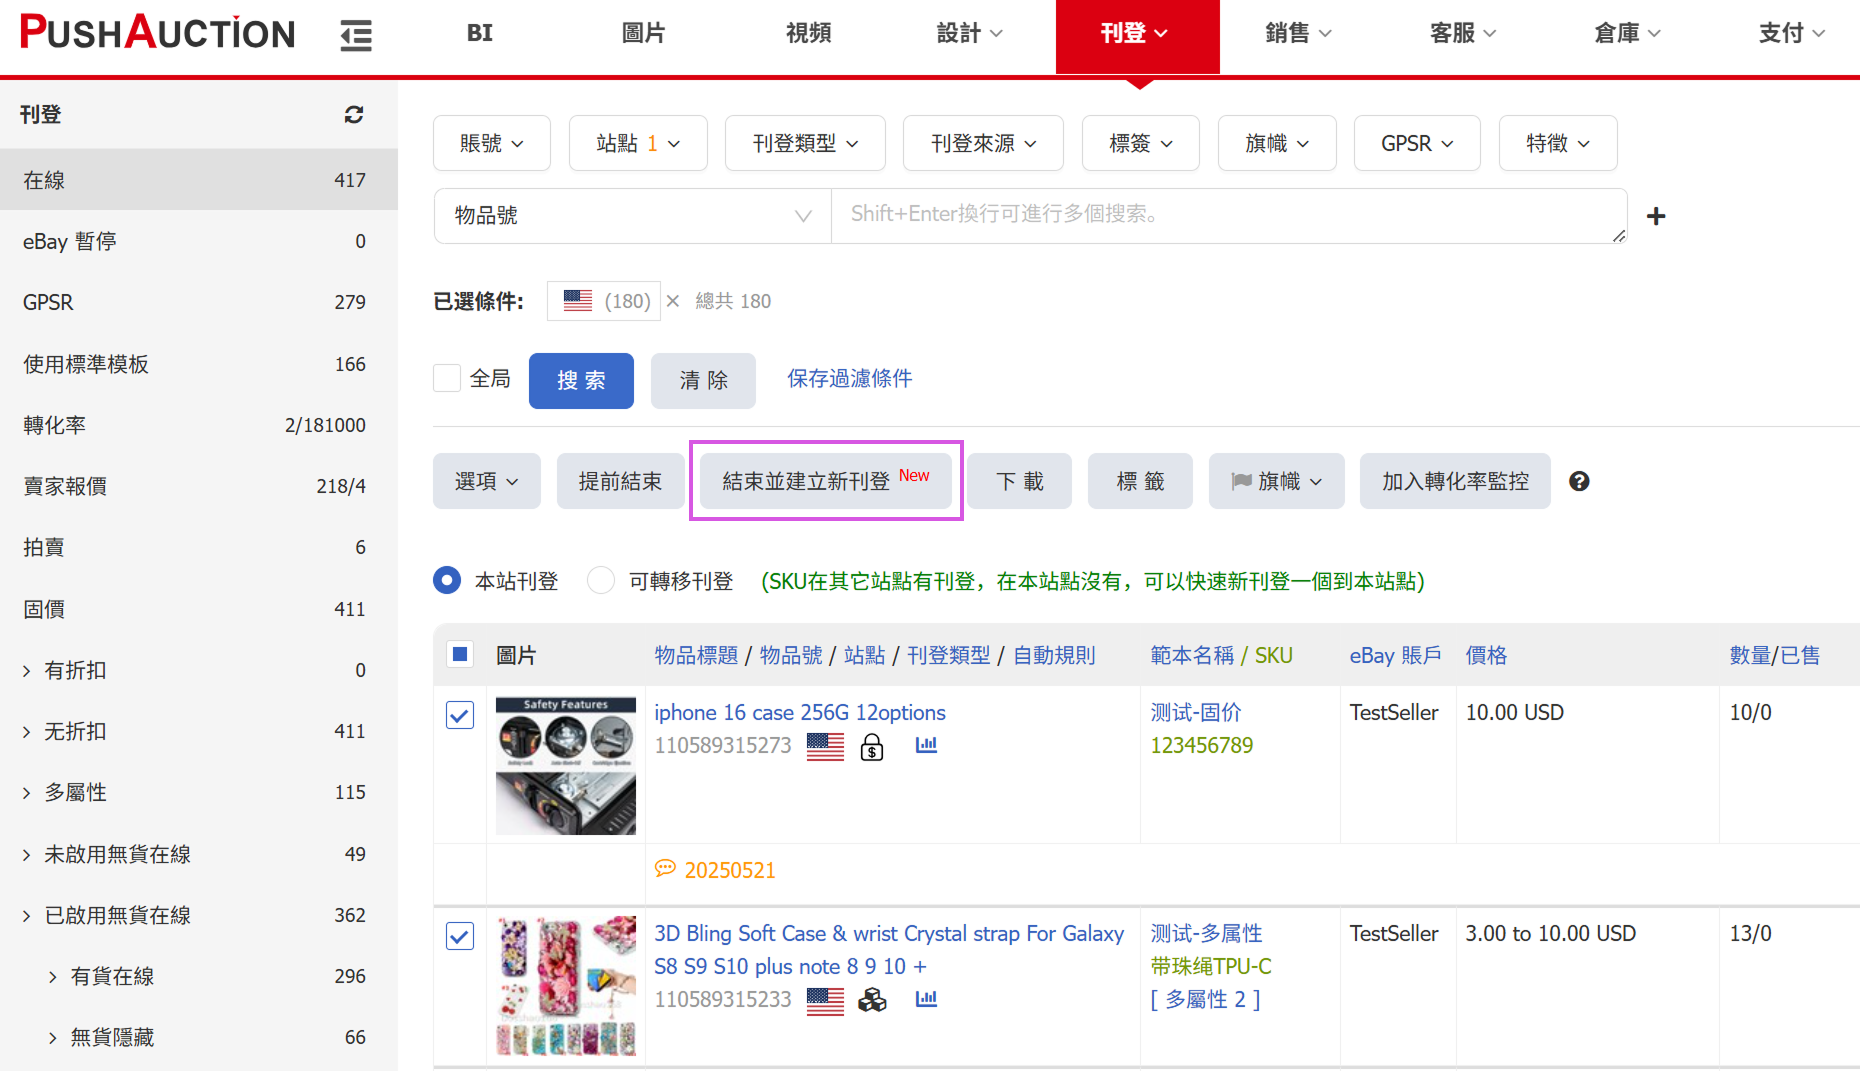1860x1071 pixels.
Task: Uncheck the iphone 16 case listing
Action: (460, 715)
